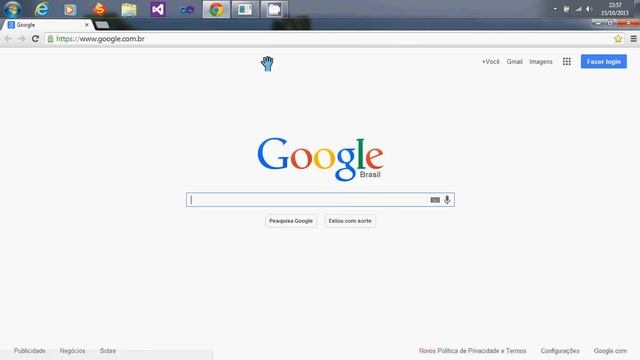Open the blue binoculars-style taskbar icon
Image resolution: width=640 pixels, height=360 pixels.
(x=187, y=9)
